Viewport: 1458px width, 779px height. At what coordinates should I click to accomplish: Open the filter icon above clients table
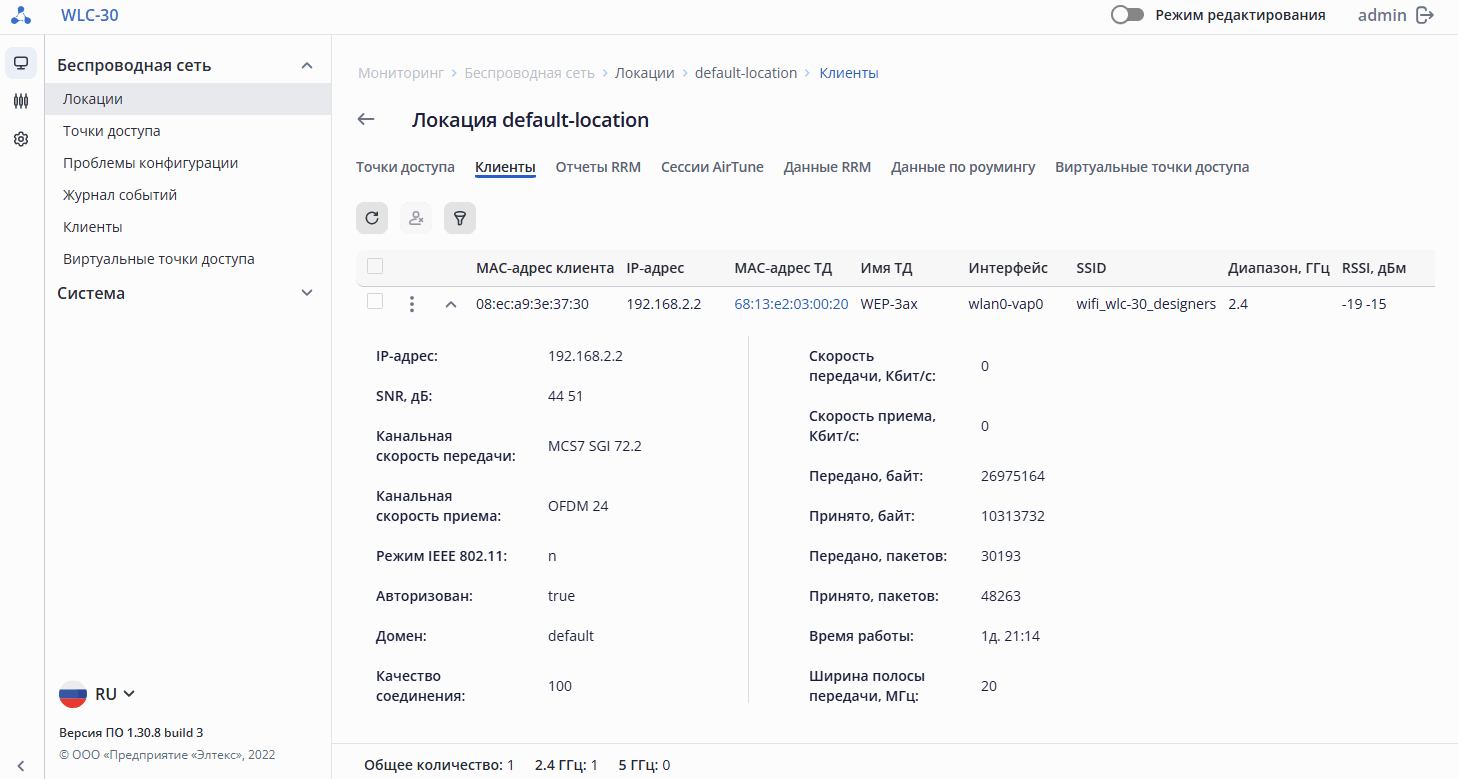(460, 218)
